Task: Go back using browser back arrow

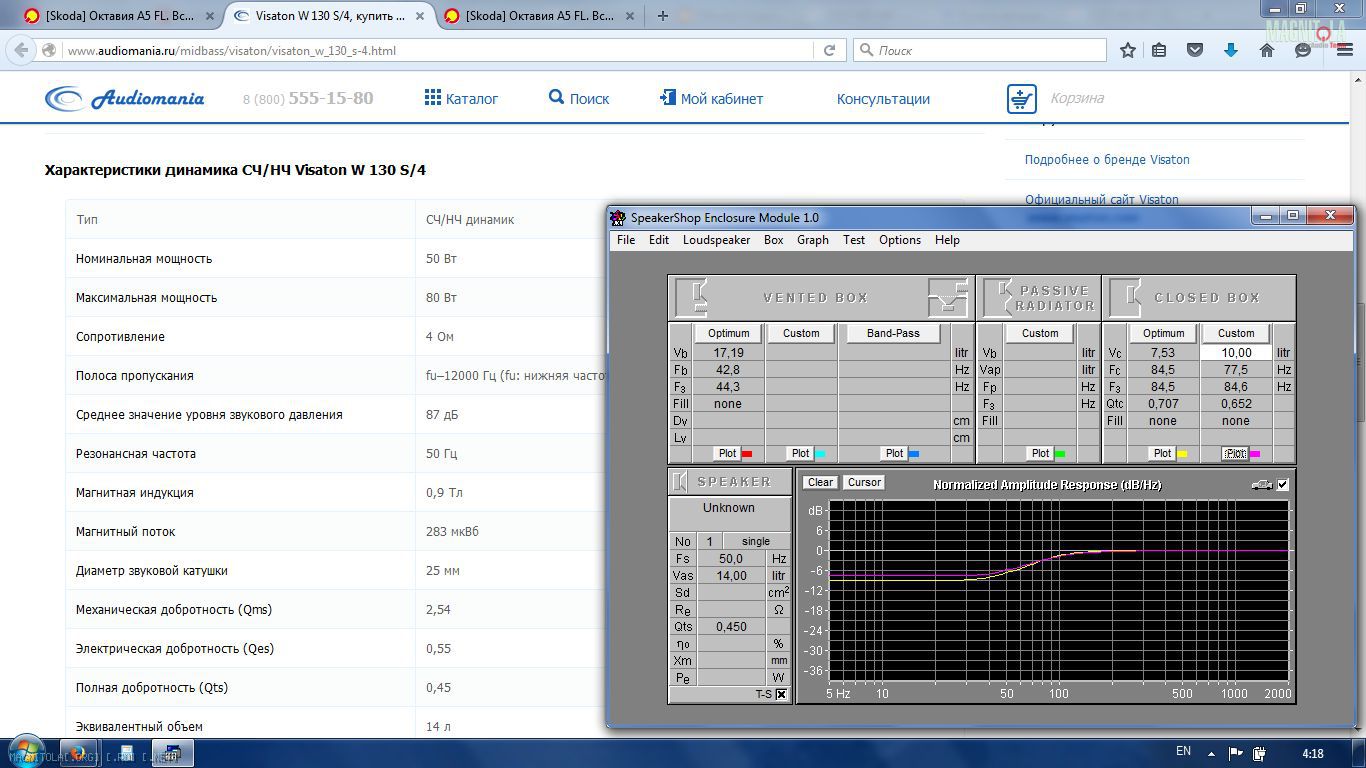Action: [x=22, y=50]
